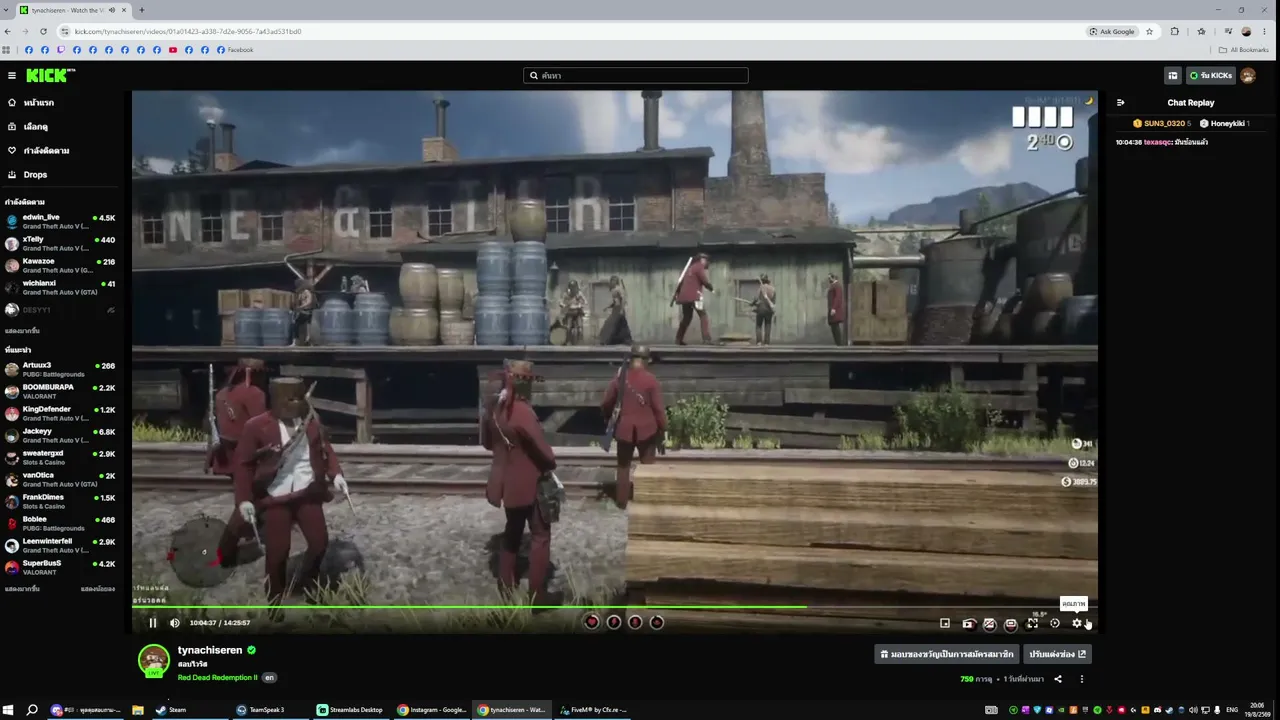Open the Kick sidebar hamburger menu

12,75
